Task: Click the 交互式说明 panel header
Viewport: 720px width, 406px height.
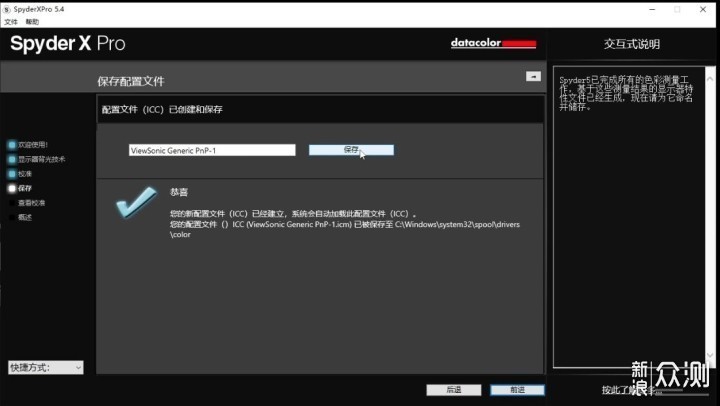Action: [632, 44]
